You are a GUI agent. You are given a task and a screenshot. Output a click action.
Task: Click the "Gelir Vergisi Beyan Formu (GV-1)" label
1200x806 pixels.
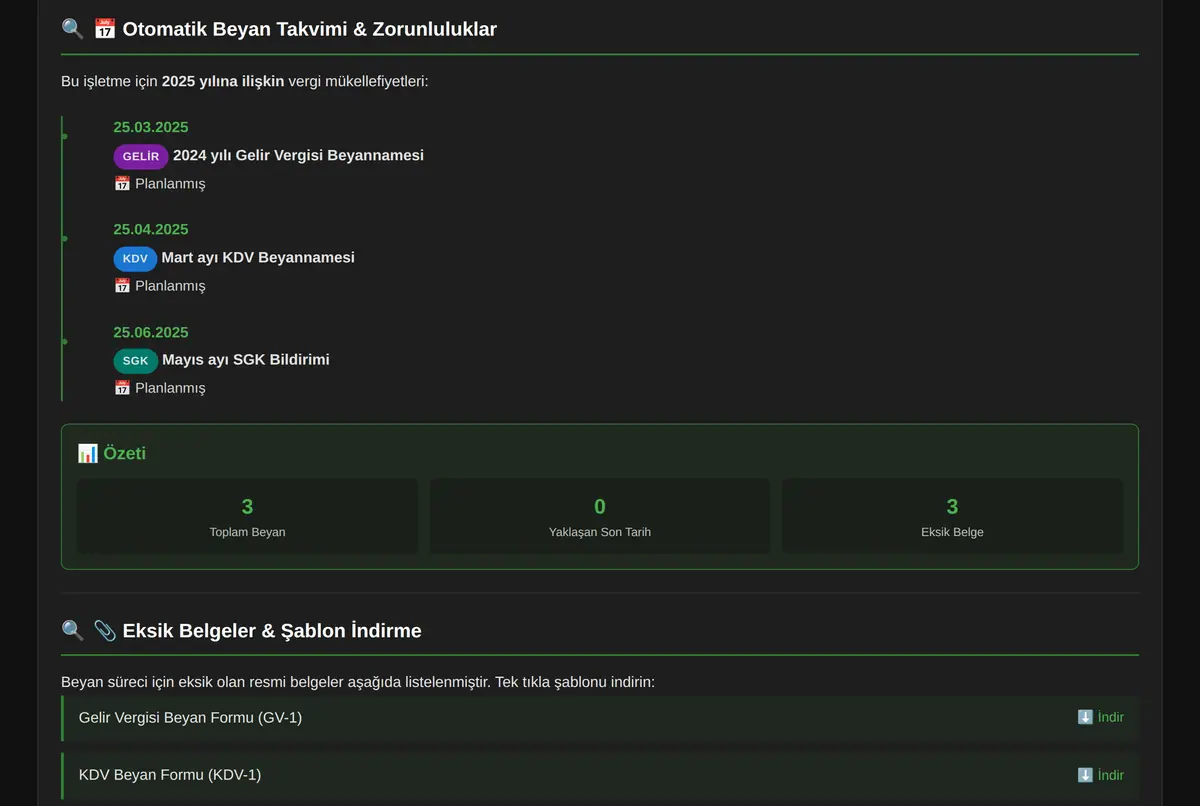pos(190,718)
